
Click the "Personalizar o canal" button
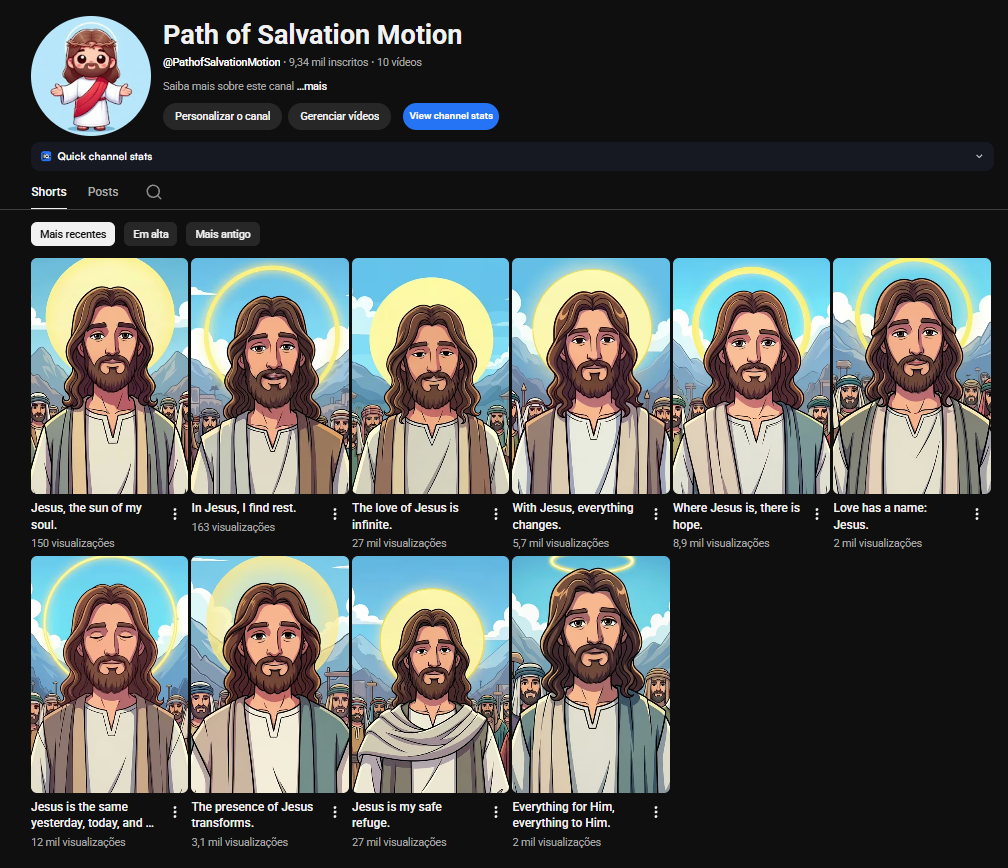coord(222,116)
